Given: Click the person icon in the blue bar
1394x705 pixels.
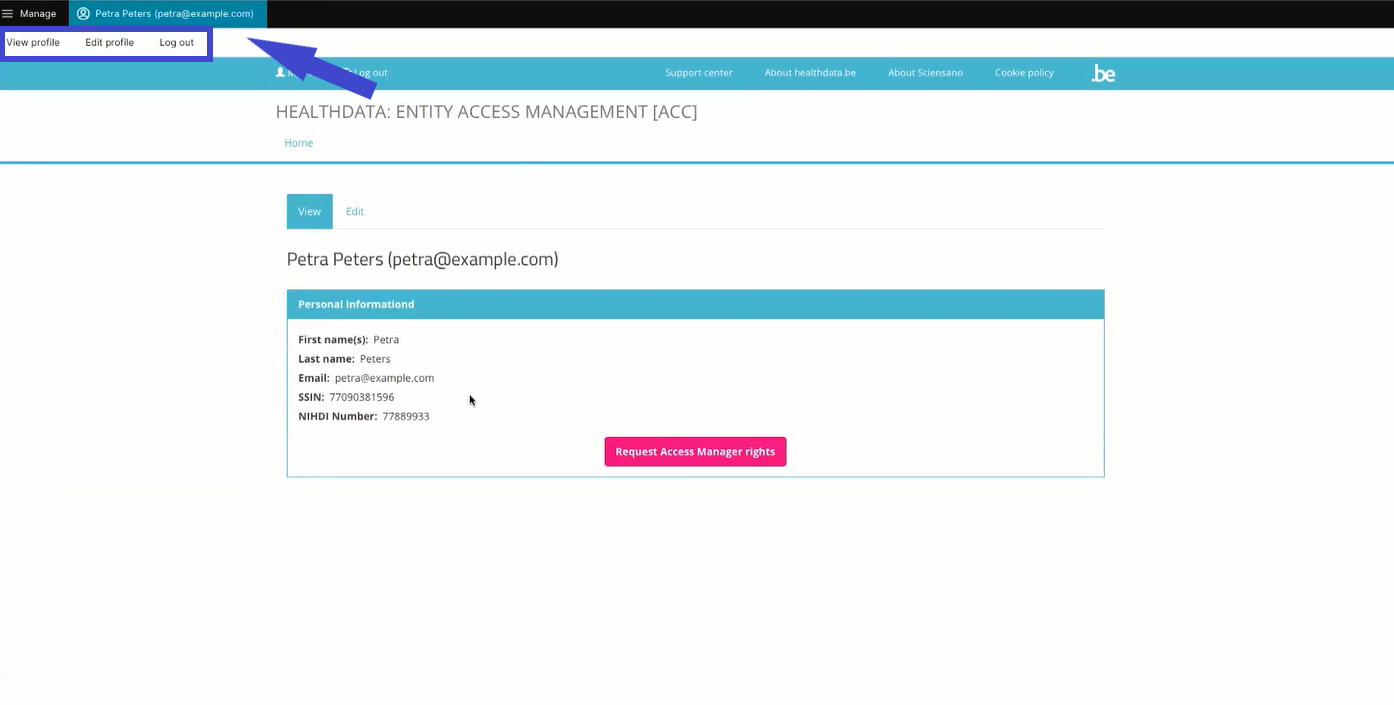Looking at the screenshot, I should 280,72.
